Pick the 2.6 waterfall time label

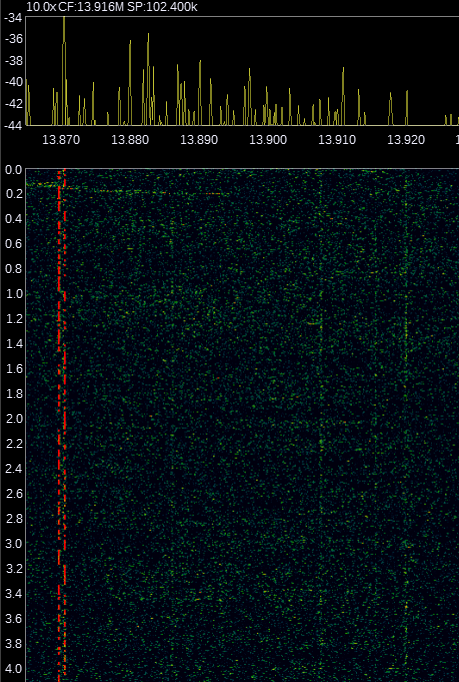tap(13, 494)
